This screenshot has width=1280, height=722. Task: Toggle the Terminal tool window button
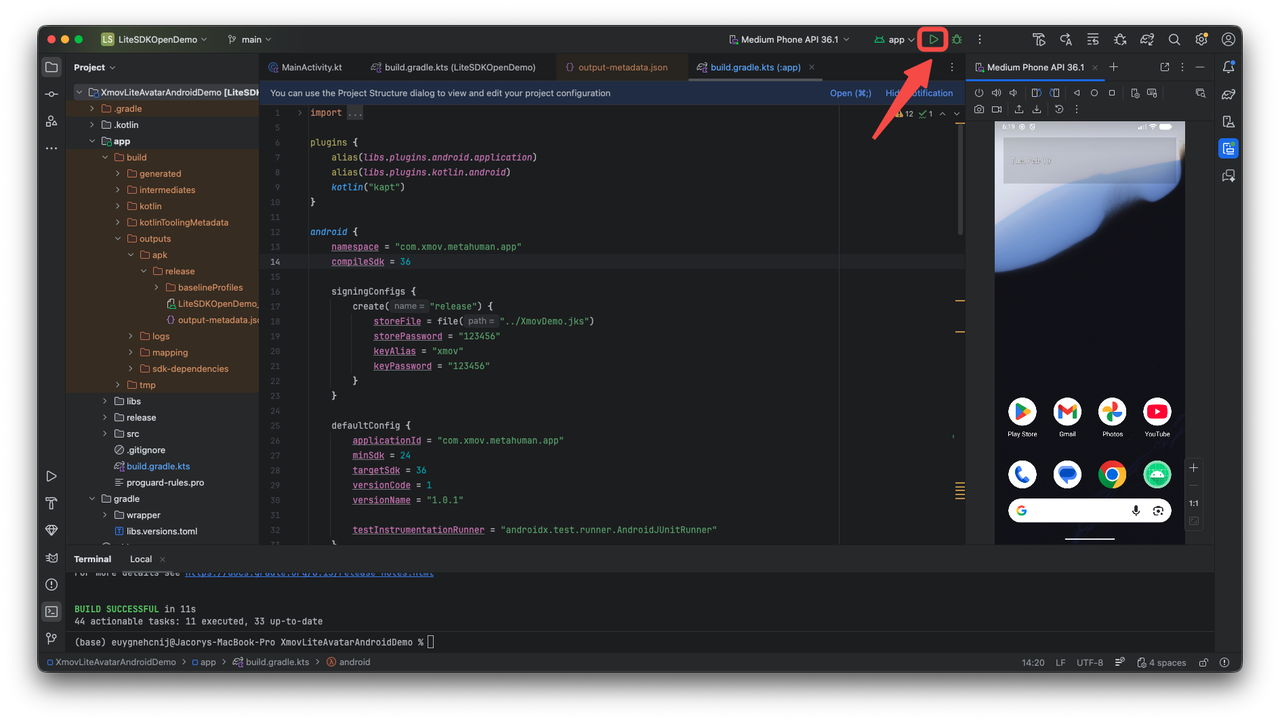point(51,611)
